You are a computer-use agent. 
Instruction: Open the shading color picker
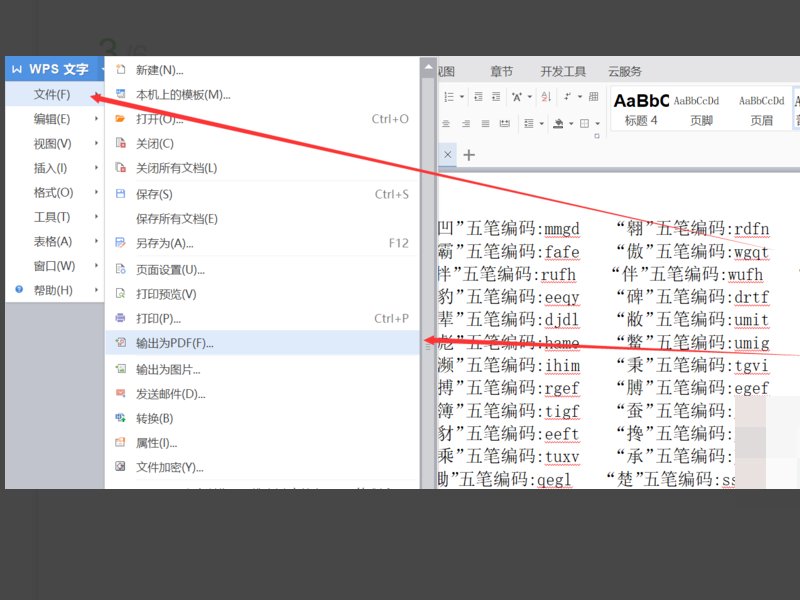(571, 124)
